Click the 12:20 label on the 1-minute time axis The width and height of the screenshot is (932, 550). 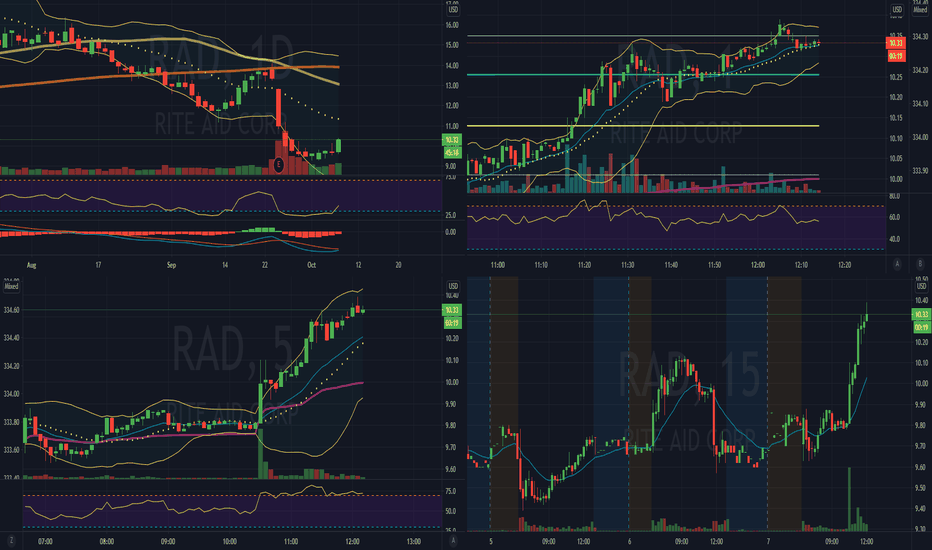[844, 265]
